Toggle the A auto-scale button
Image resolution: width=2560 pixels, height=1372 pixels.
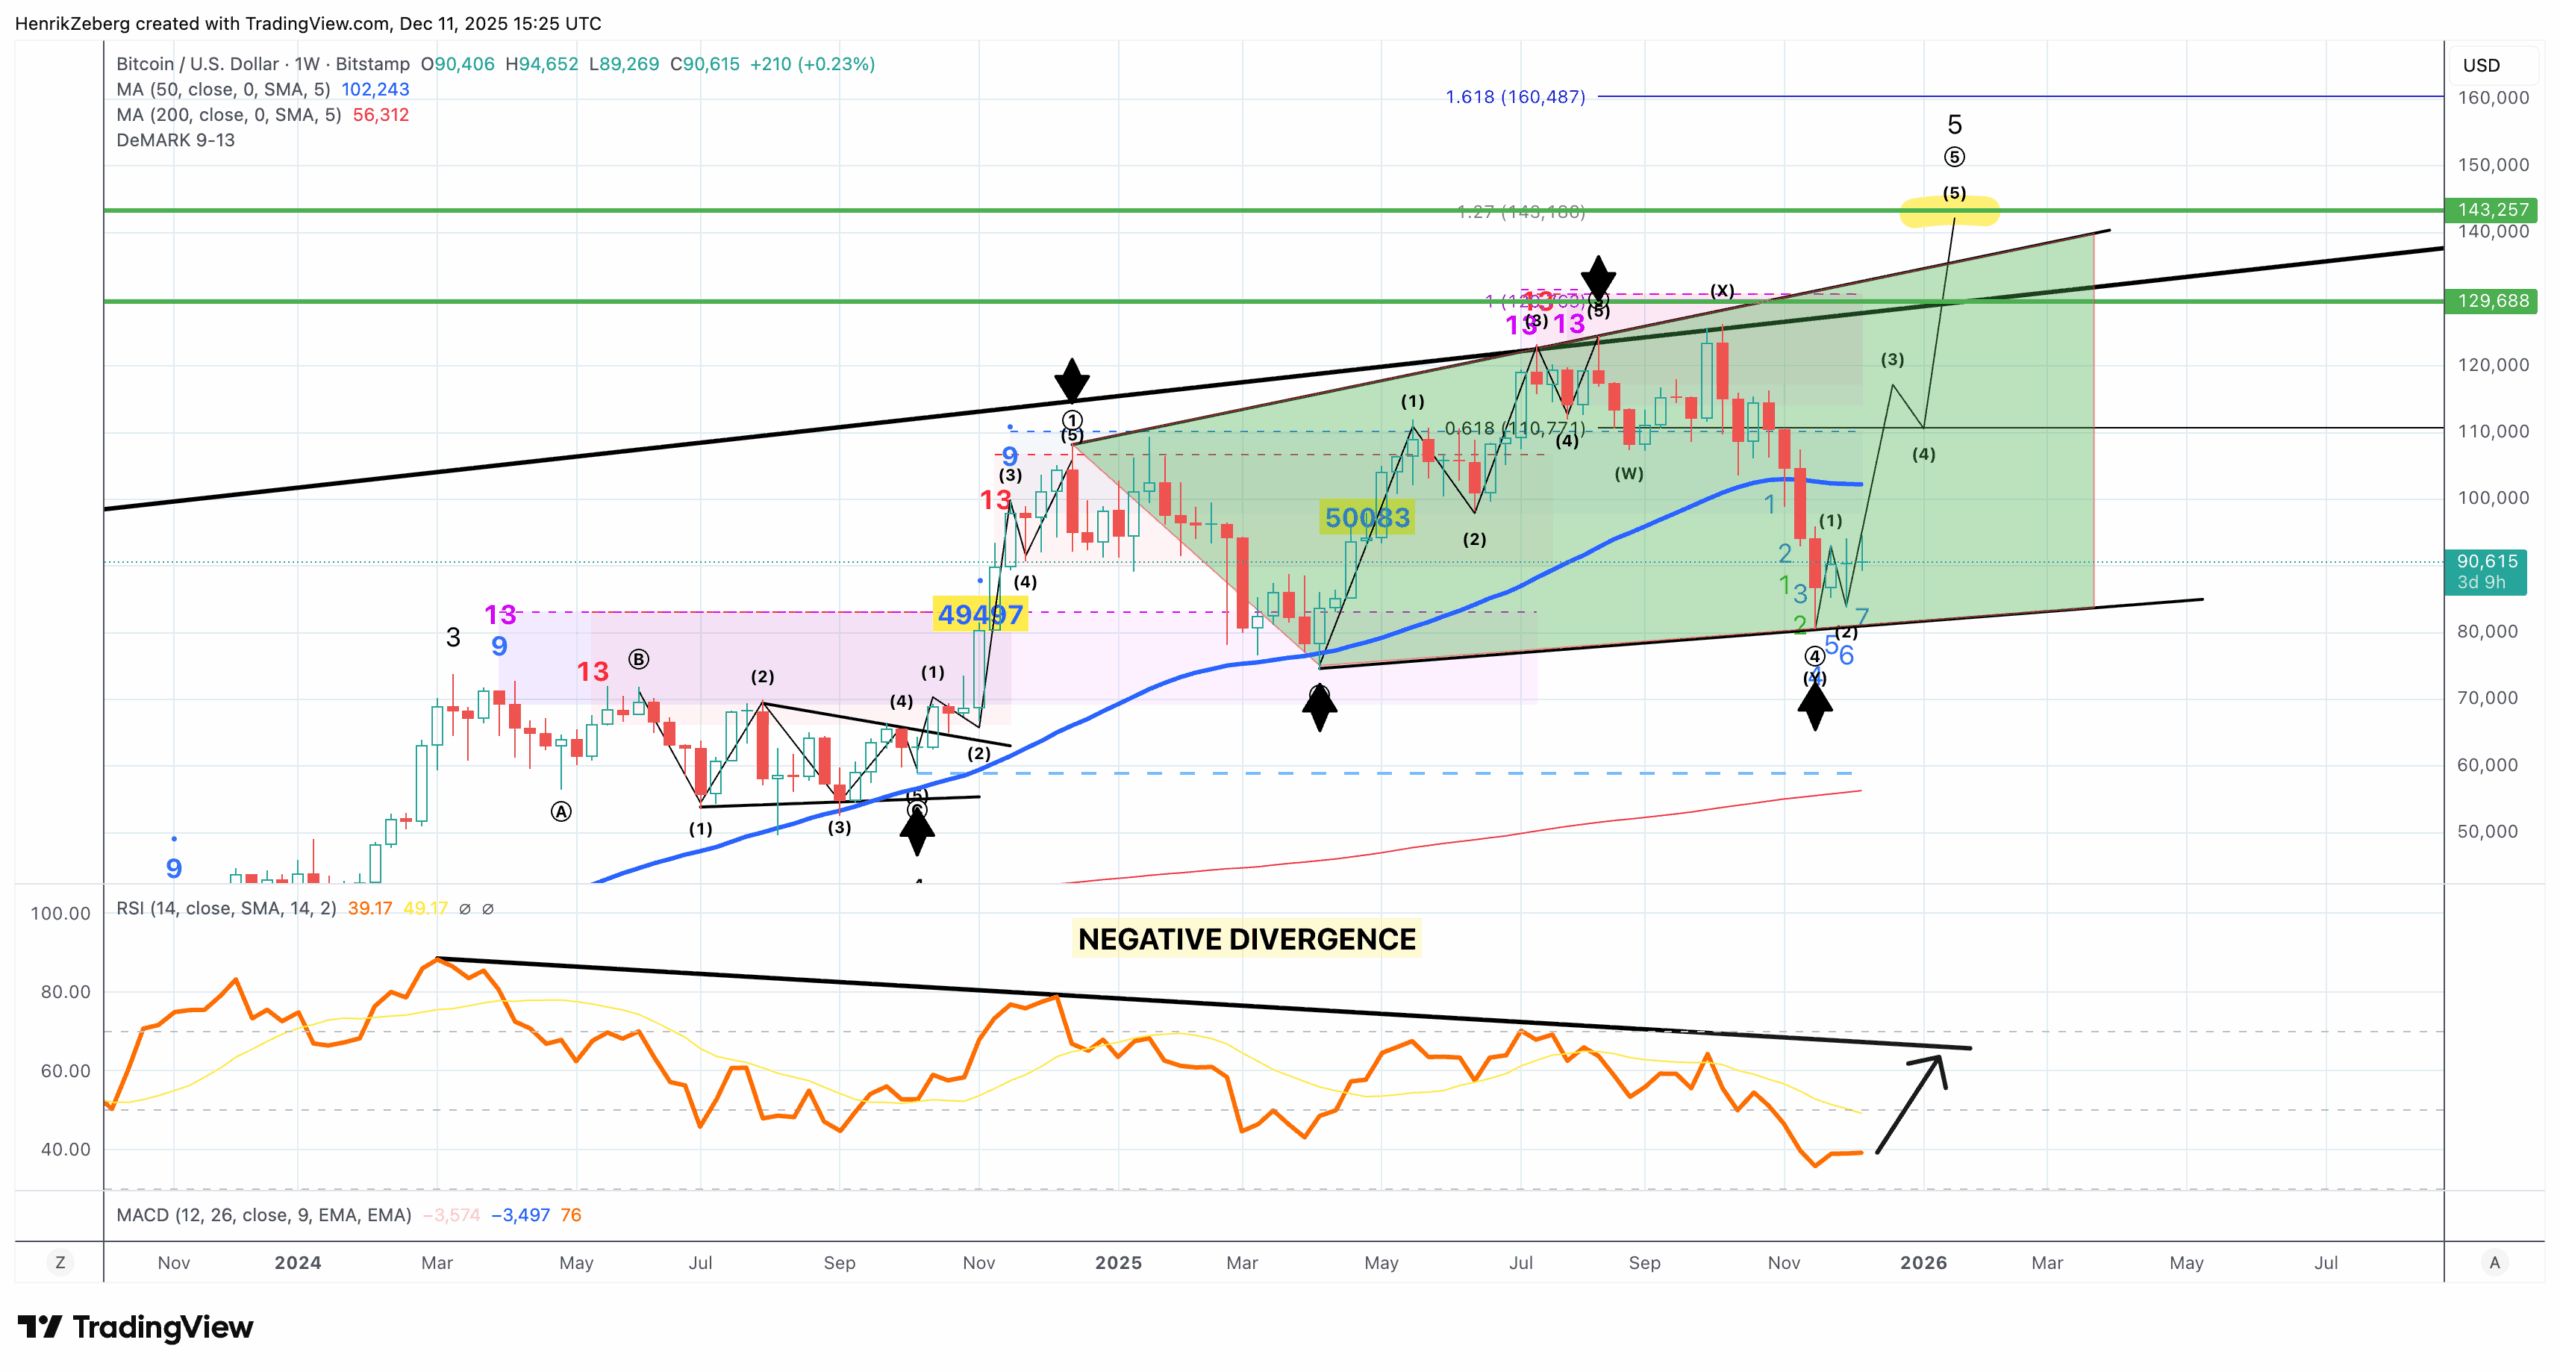tap(2494, 1262)
